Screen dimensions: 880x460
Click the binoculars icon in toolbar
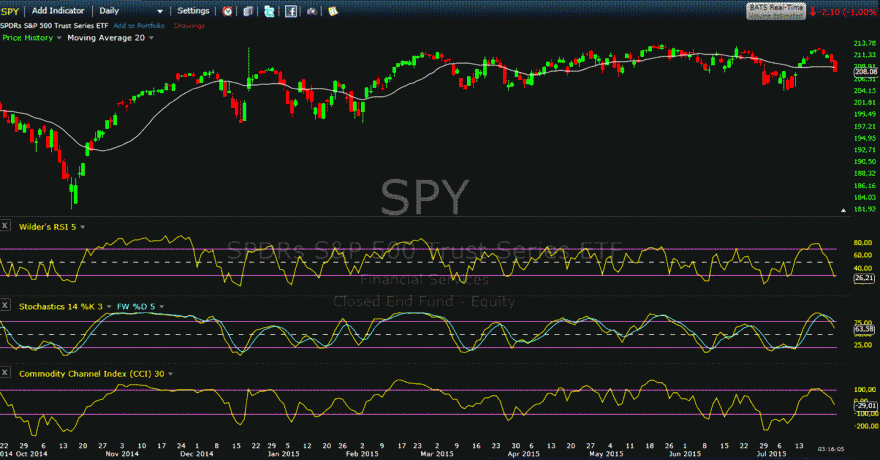312,11
